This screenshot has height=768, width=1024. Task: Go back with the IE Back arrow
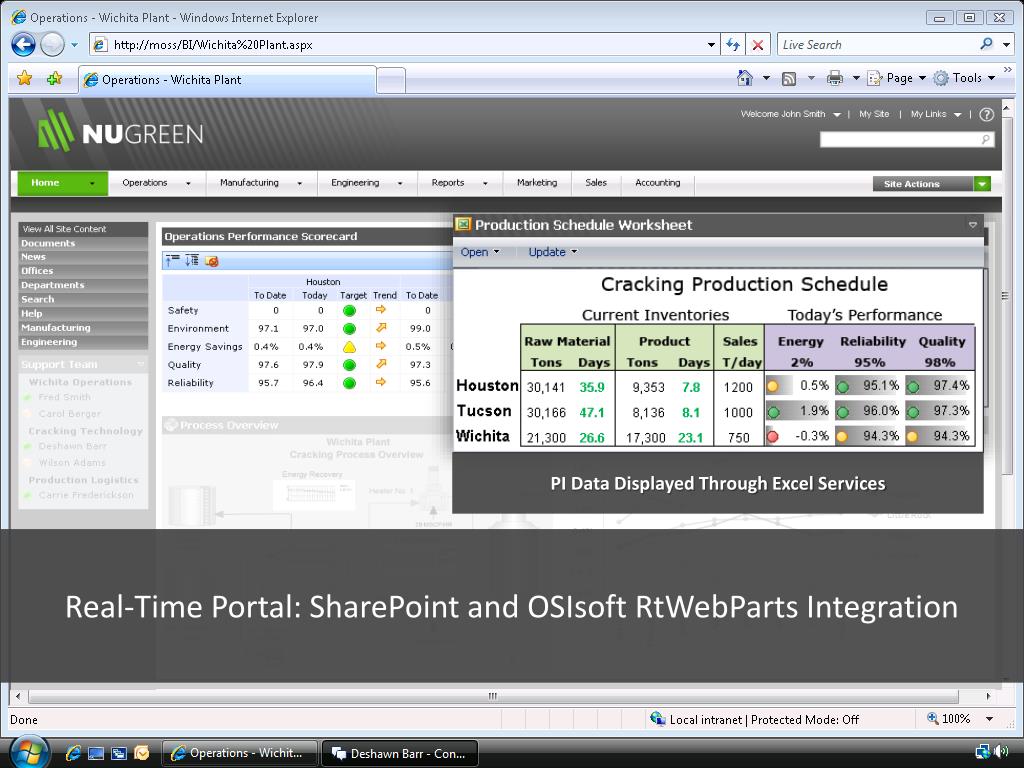coord(24,44)
